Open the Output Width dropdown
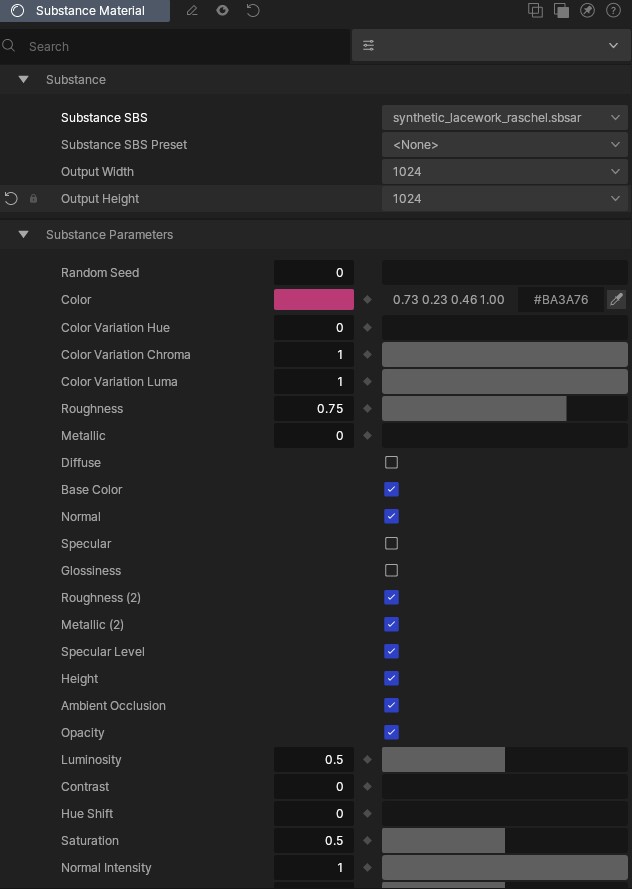This screenshot has width=632, height=889. click(x=504, y=171)
